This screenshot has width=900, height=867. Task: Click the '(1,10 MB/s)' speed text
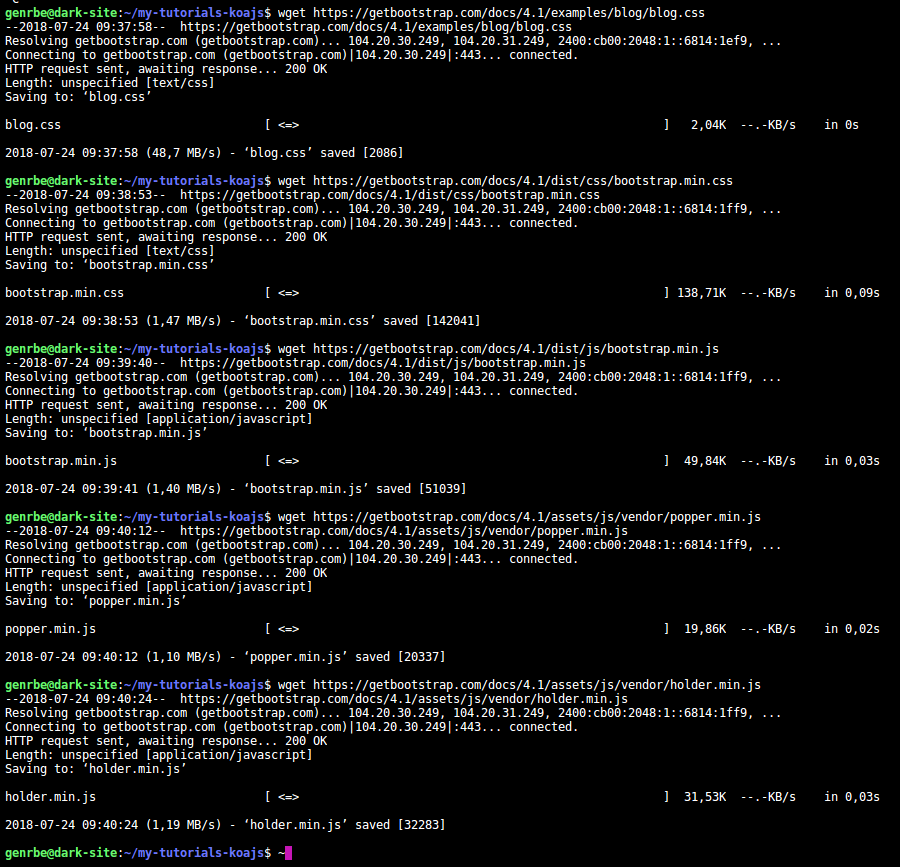(x=183, y=657)
